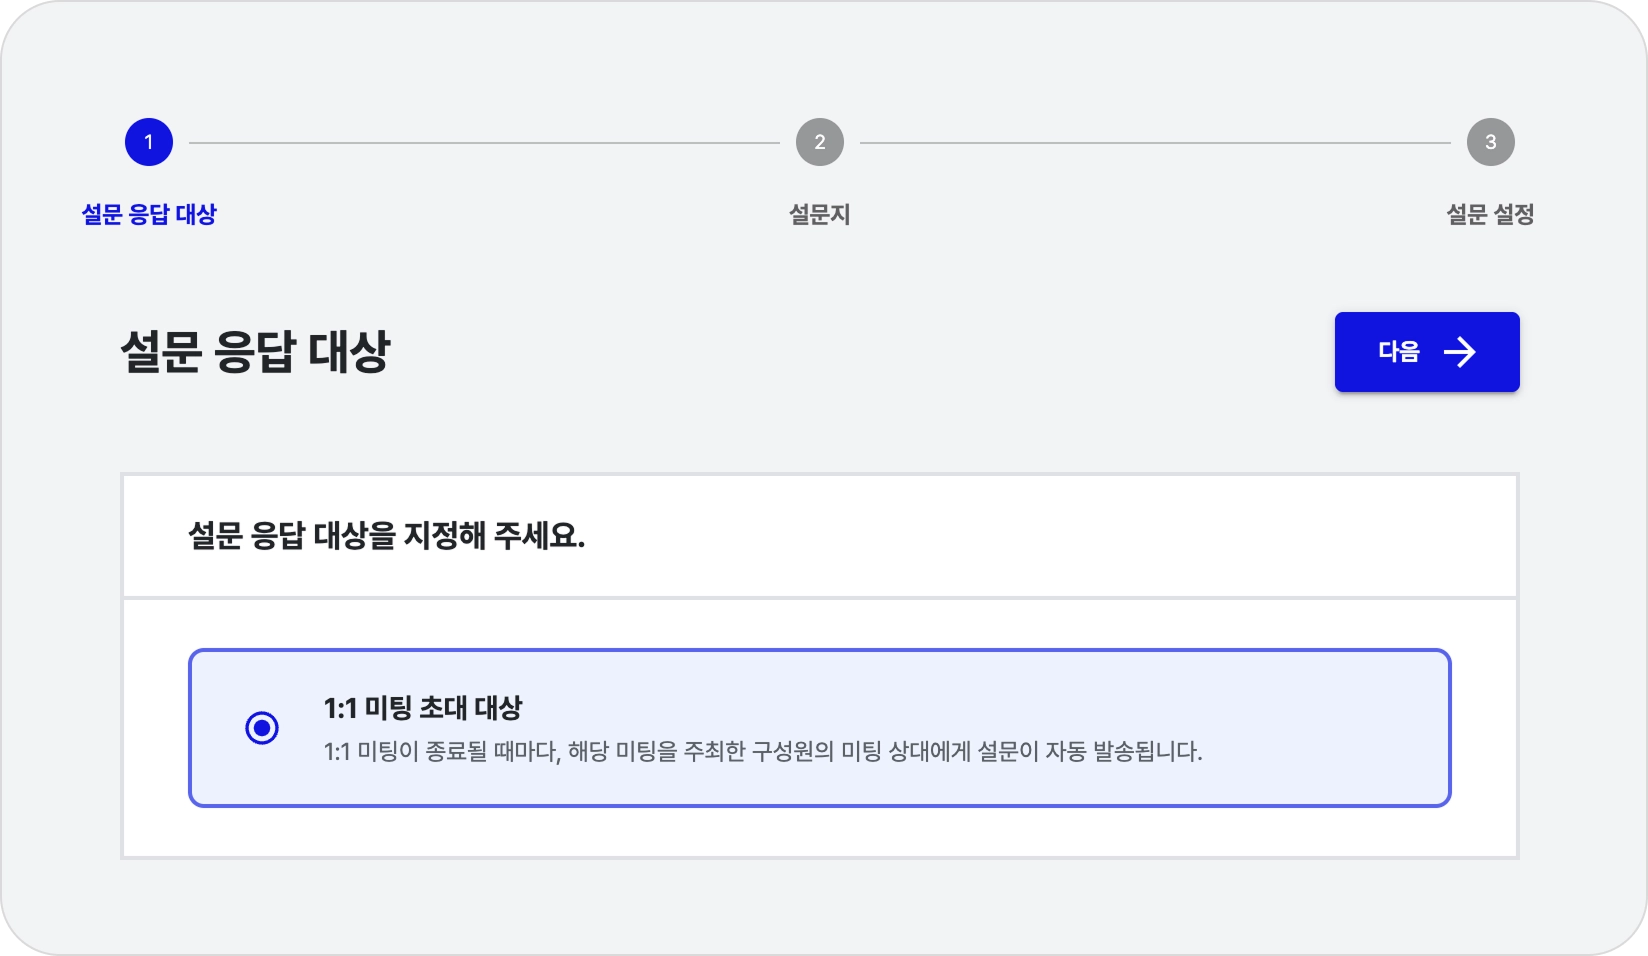Screen dimensions: 1648x956
Task: Click the progress line between steps 2 and 3
Action: tap(1155, 143)
